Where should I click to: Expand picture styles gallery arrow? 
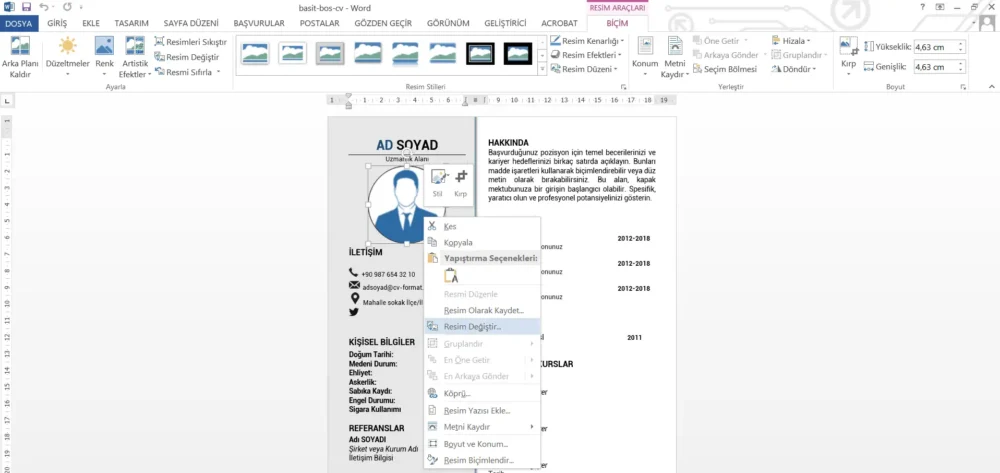[542, 69]
